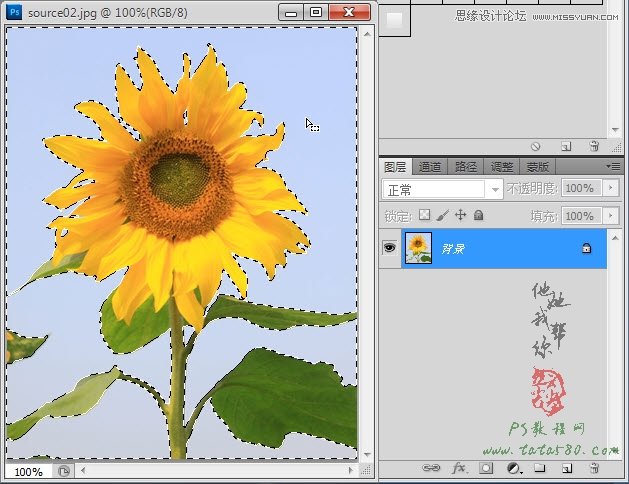
Task: Click layers panel scrollbar up arrow
Action: (615, 238)
